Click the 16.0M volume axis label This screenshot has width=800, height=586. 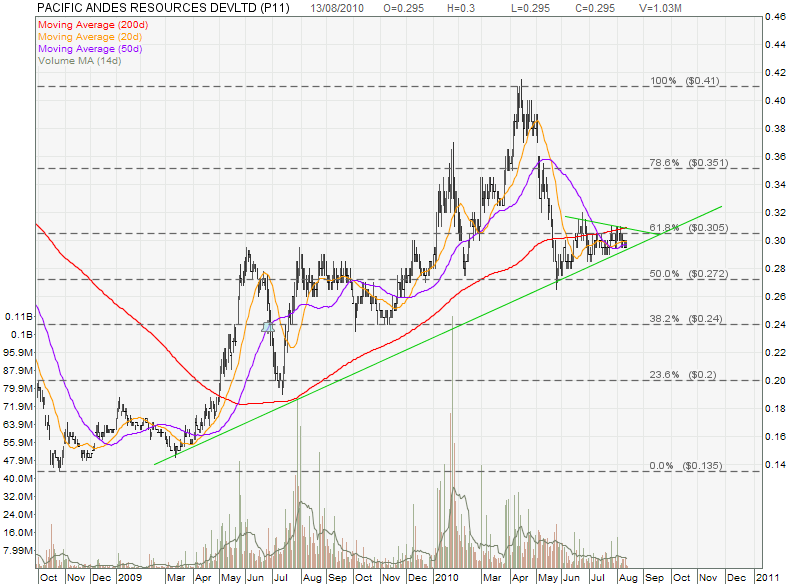(18, 532)
